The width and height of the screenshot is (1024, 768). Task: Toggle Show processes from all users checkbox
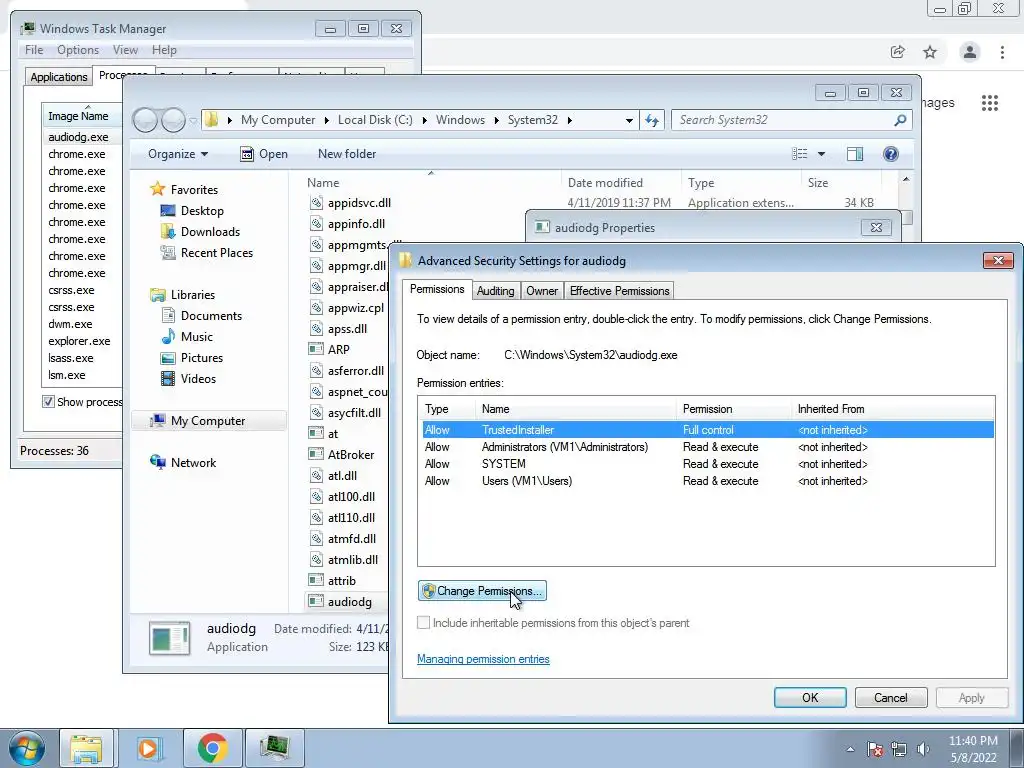click(x=48, y=402)
